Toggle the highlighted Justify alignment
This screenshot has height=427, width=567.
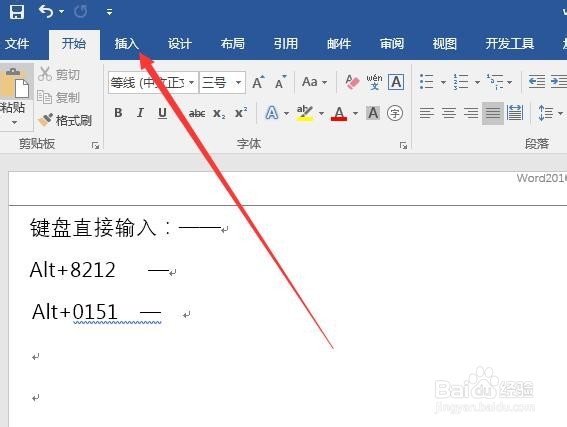point(493,114)
